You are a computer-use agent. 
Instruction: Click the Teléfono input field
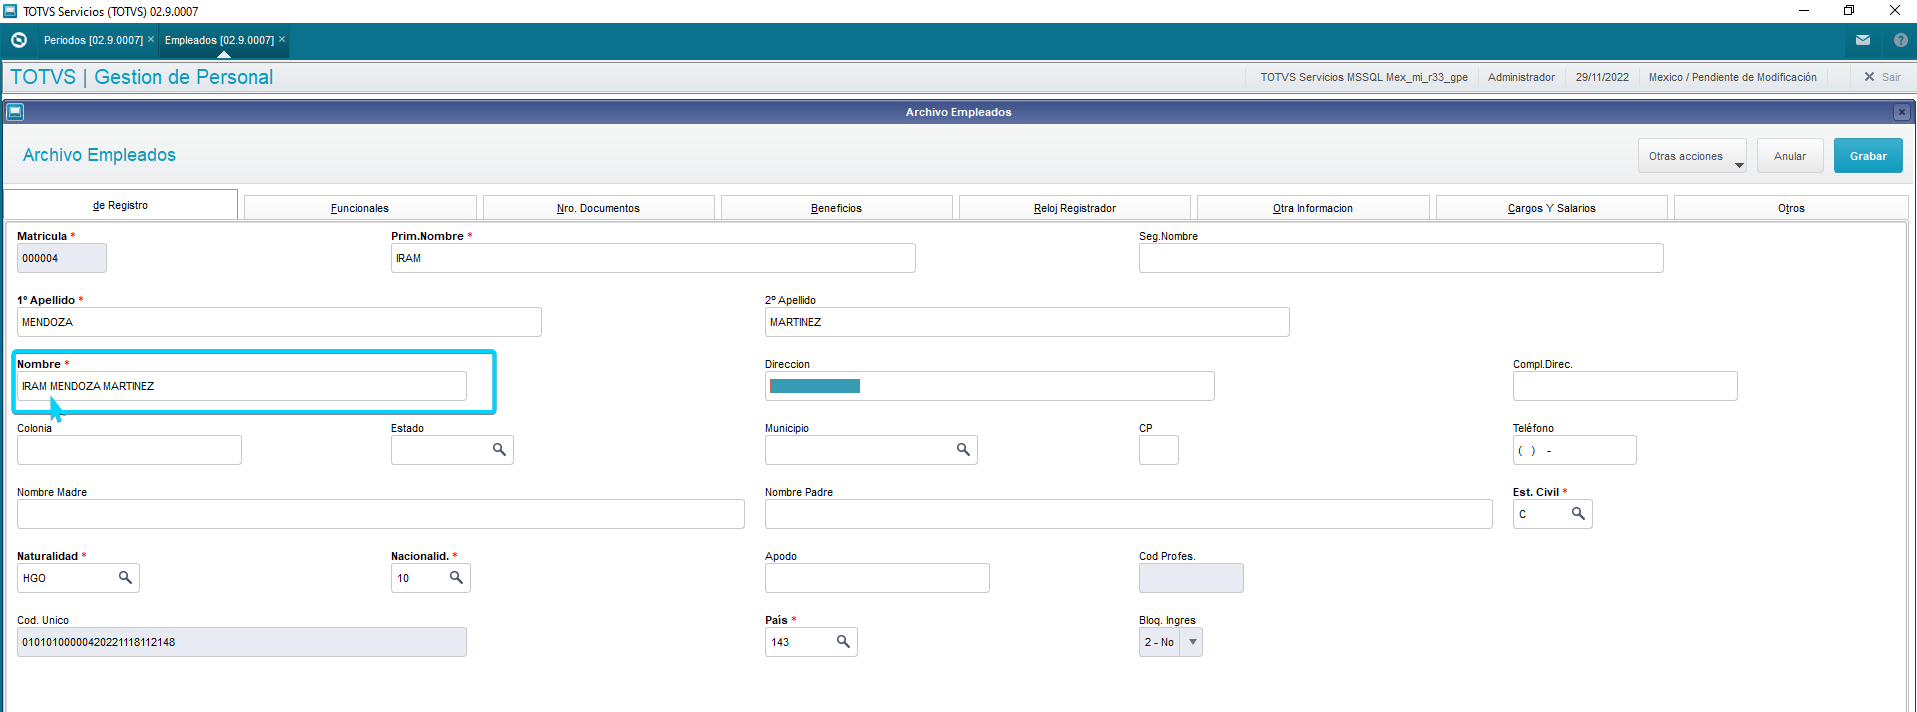[x=1575, y=450]
